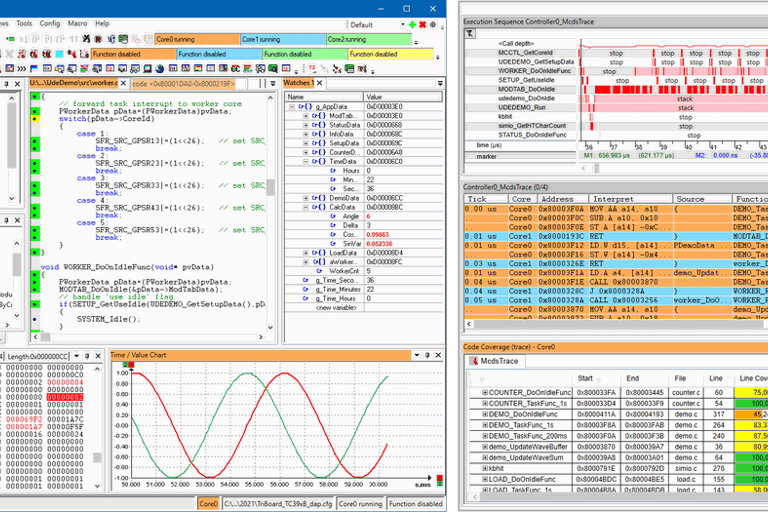Open the Macro menu

(x=79, y=23)
